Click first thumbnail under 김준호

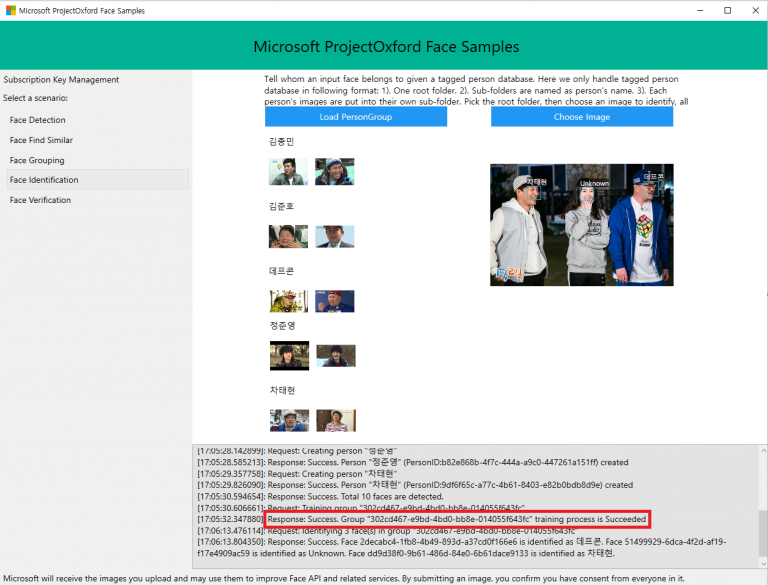(288, 237)
